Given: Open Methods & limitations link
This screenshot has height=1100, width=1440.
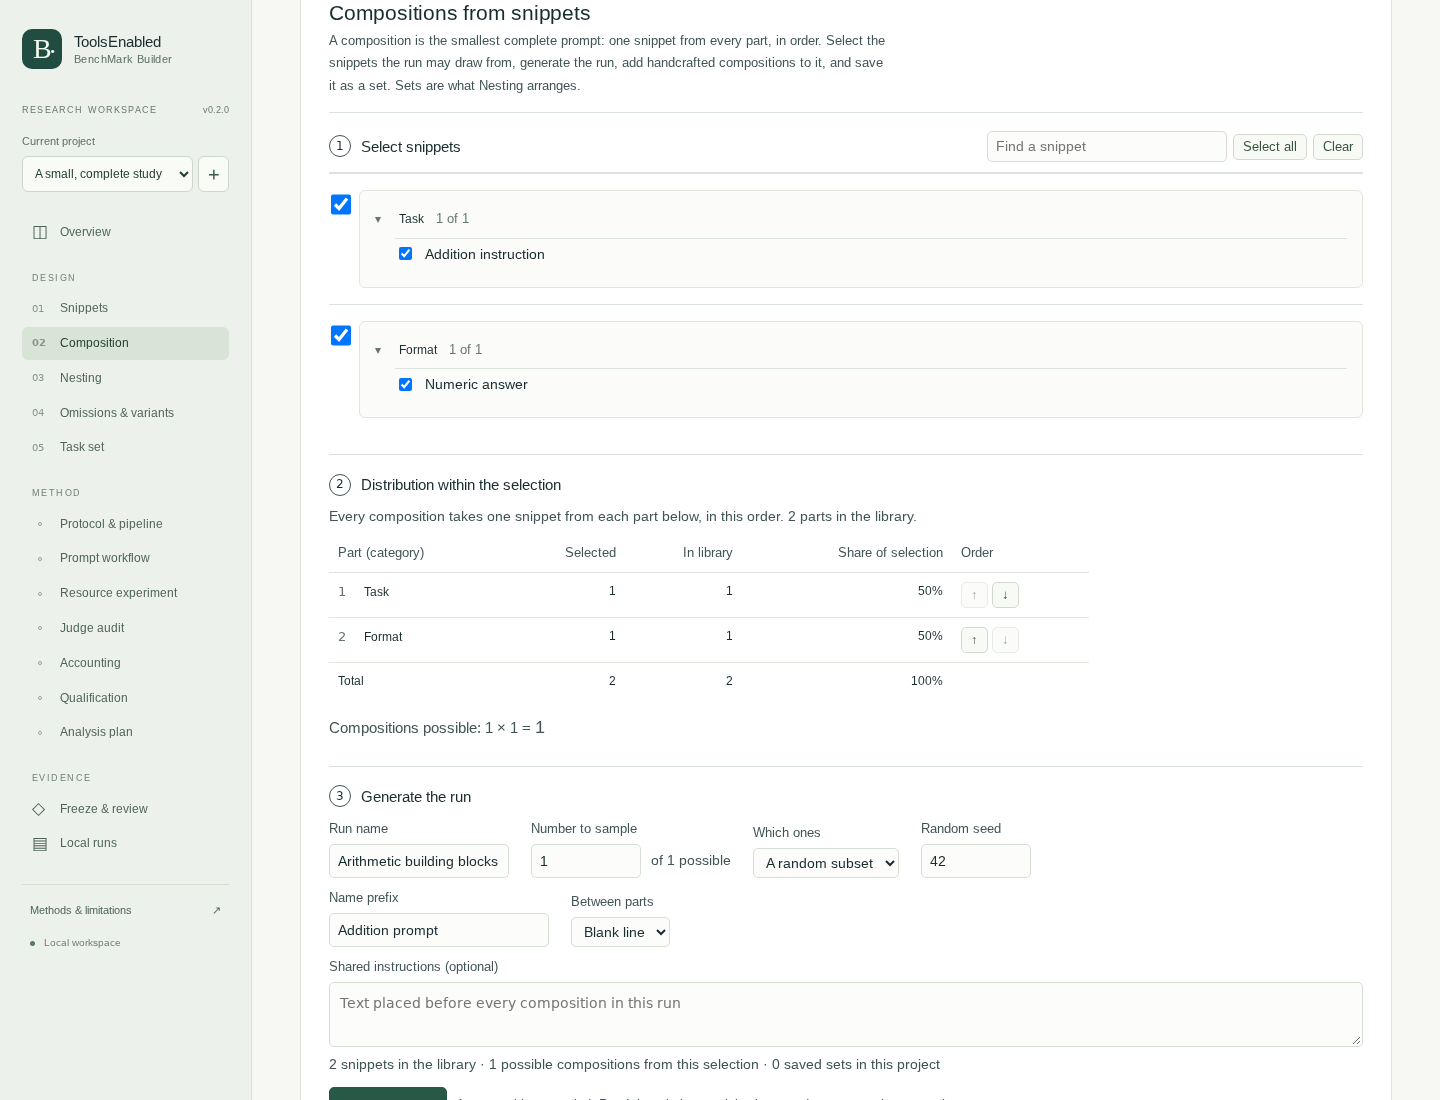Looking at the screenshot, I should point(125,910).
